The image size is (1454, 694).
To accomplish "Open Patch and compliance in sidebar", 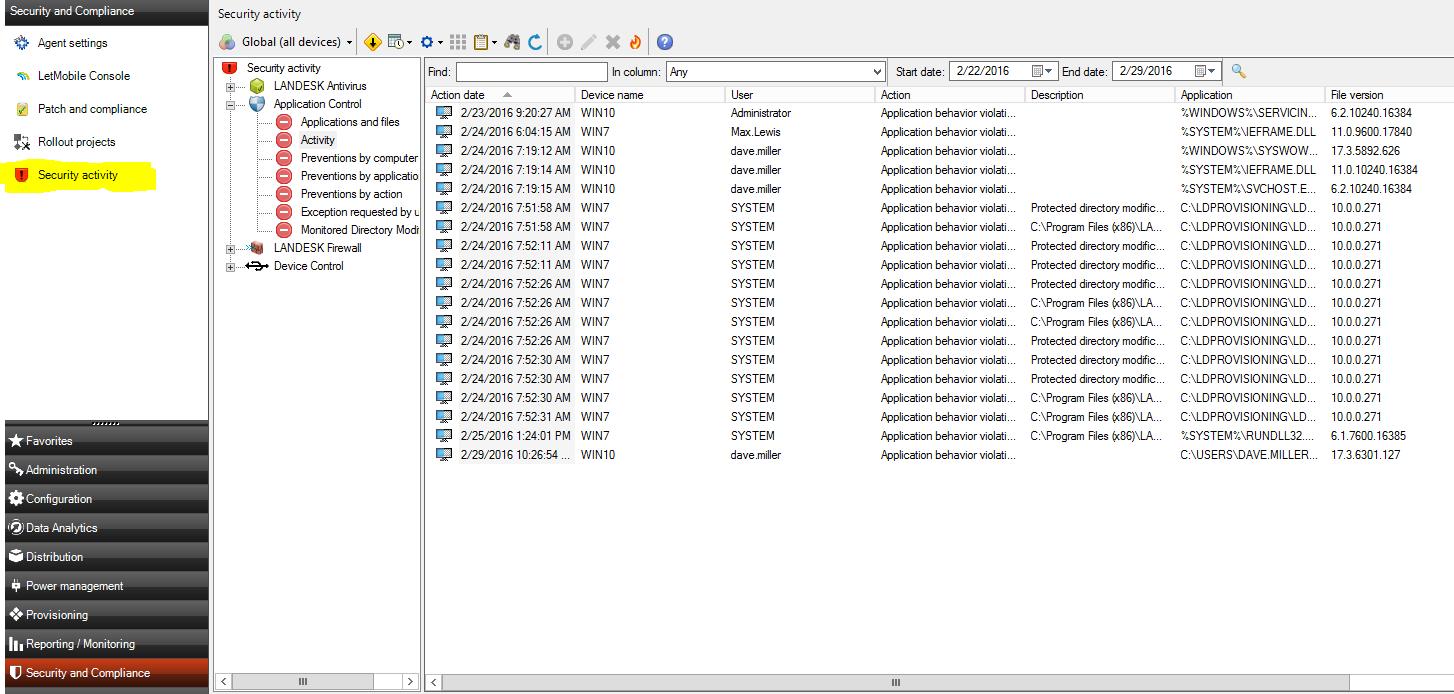I will click(x=92, y=109).
